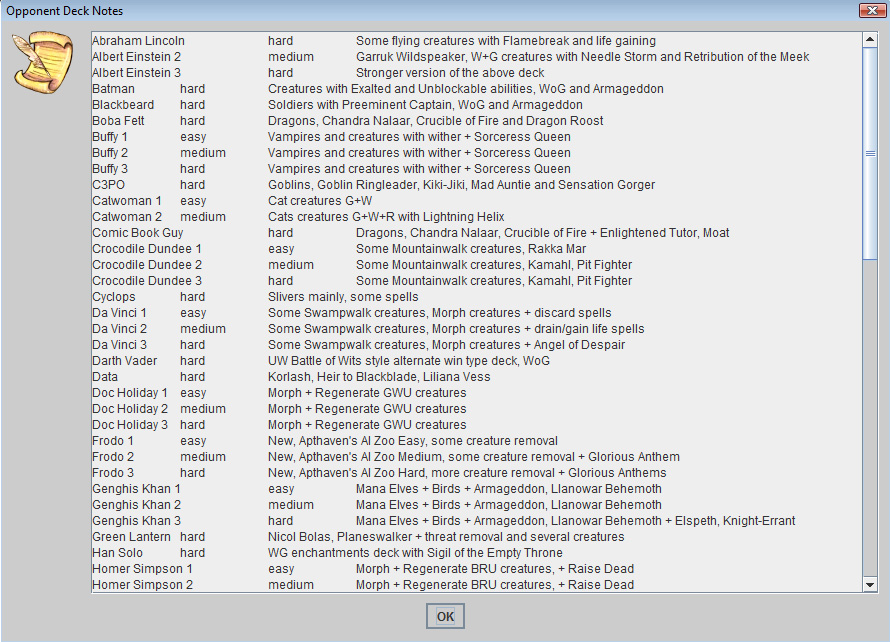
Task: Click the scrollbar up arrow
Action: pos(869,40)
